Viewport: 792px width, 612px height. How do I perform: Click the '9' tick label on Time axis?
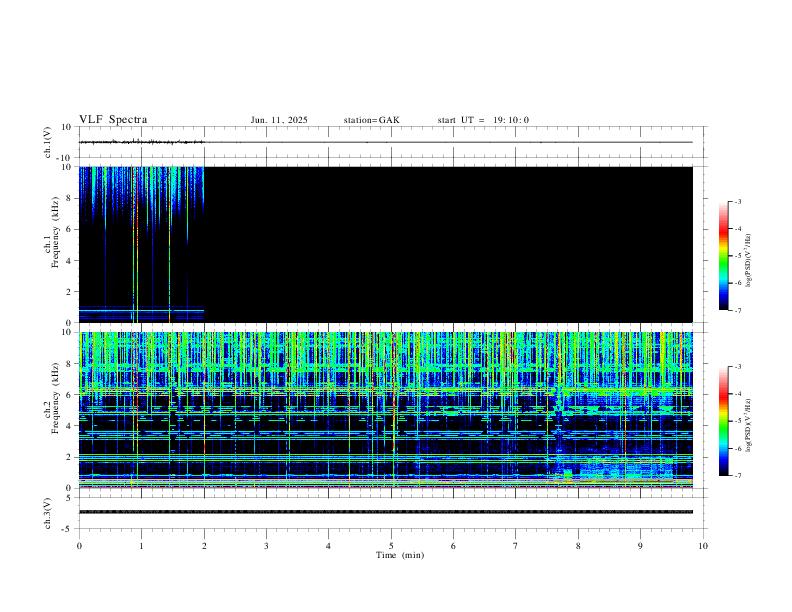[640, 546]
